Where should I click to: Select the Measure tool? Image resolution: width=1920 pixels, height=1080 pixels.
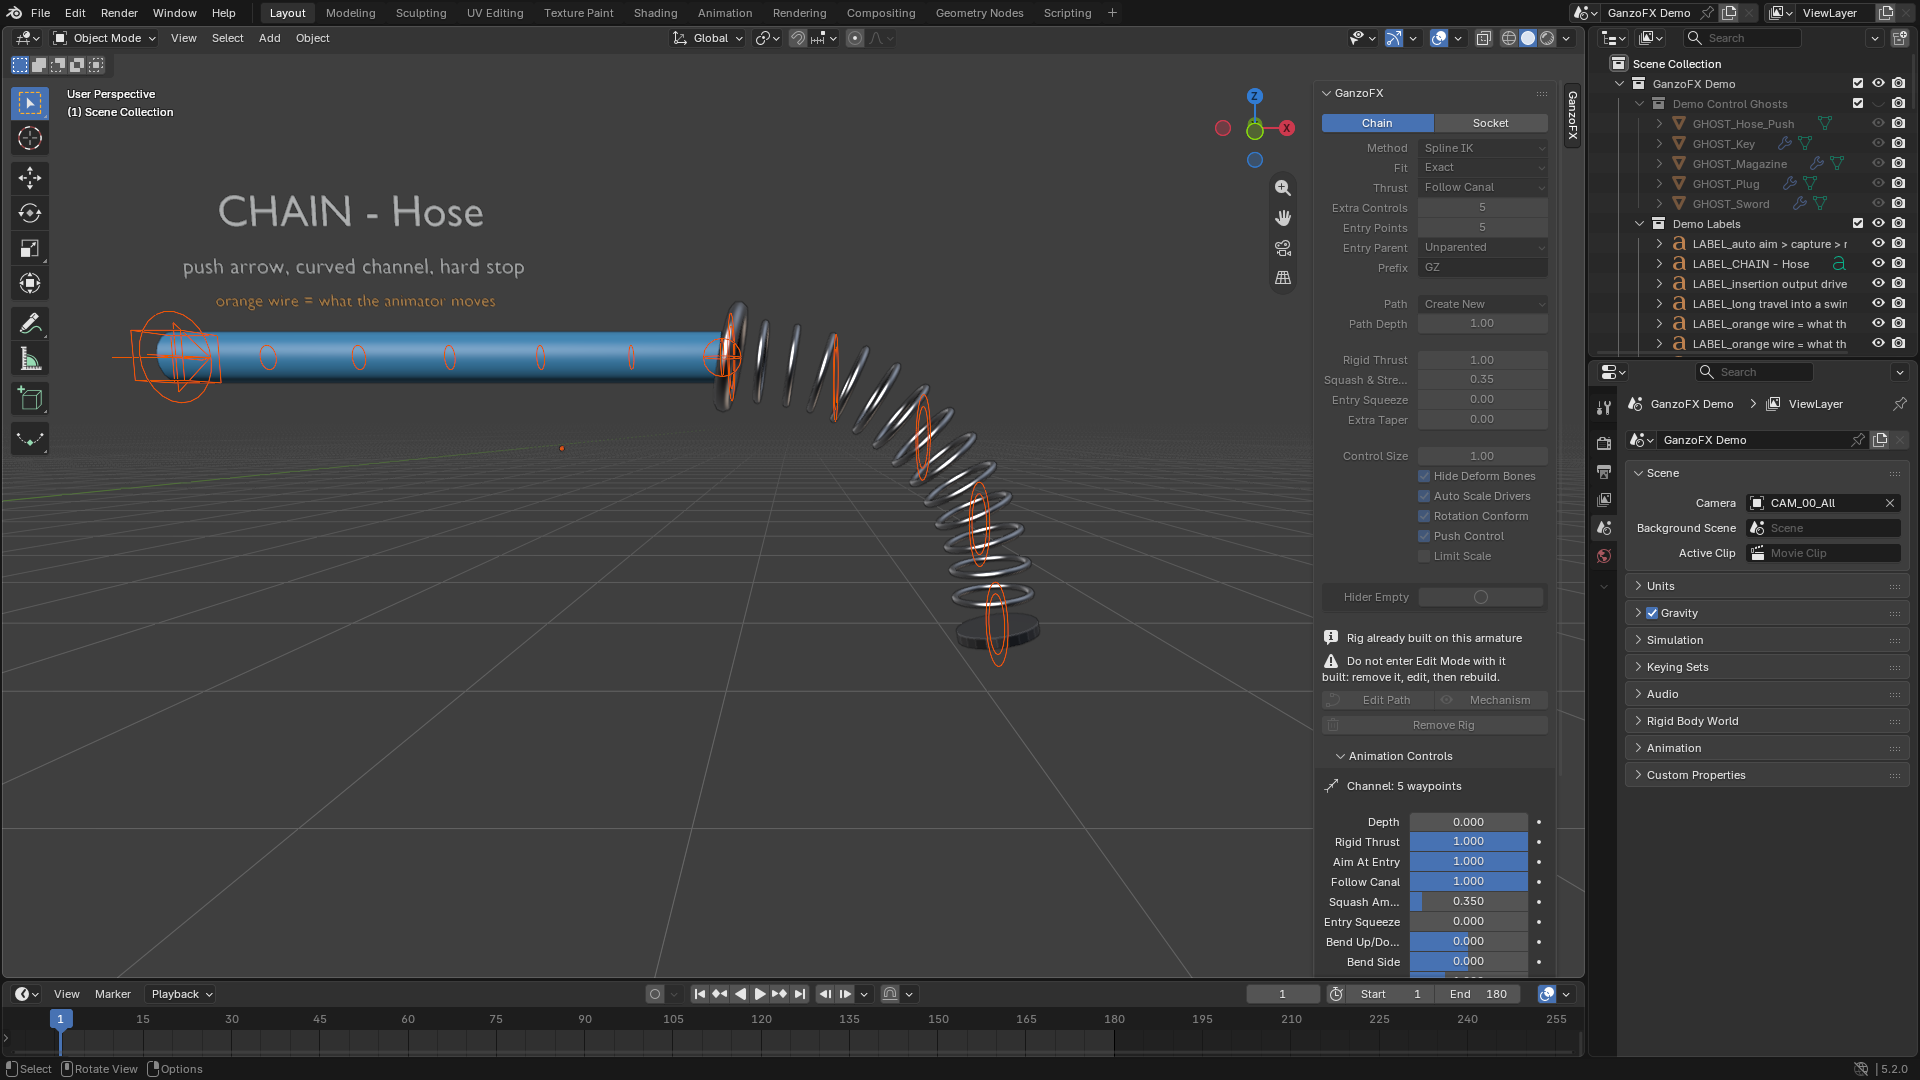[30, 359]
